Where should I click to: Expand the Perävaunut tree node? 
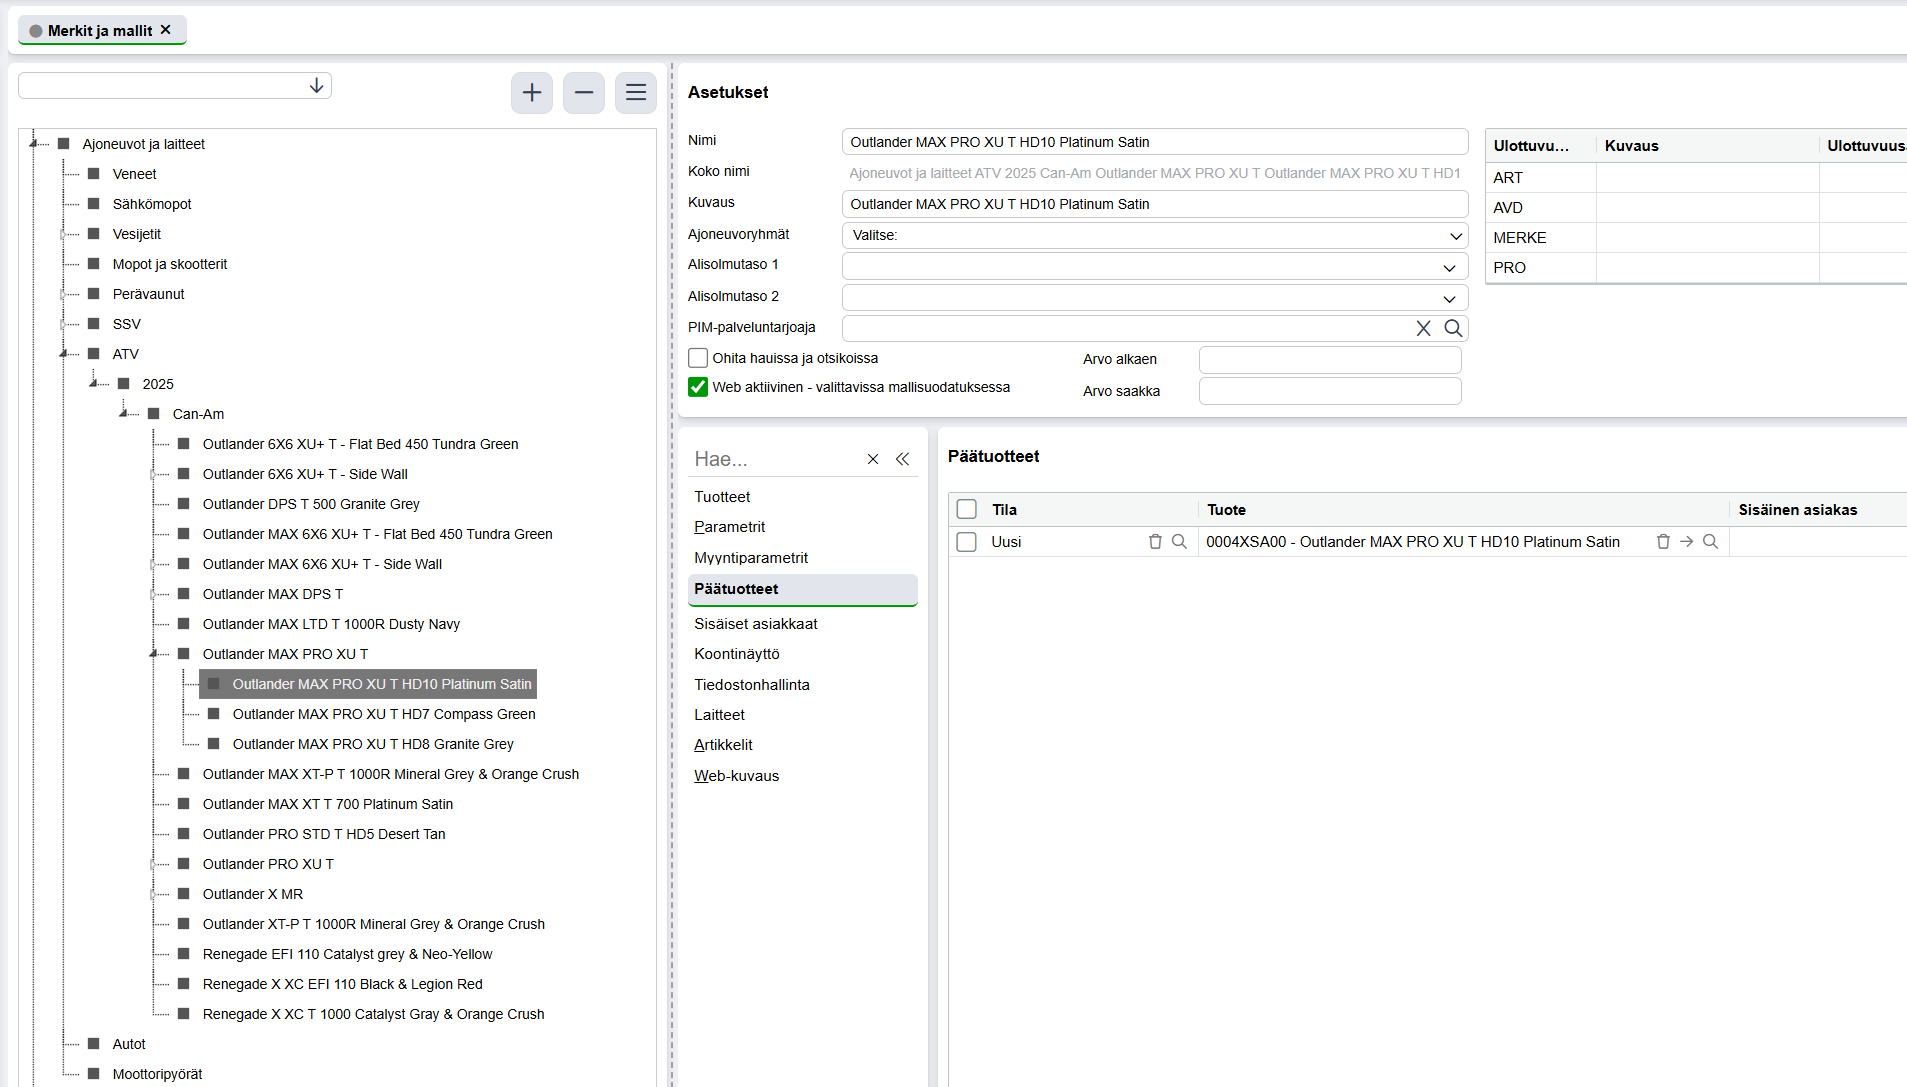point(64,294)
